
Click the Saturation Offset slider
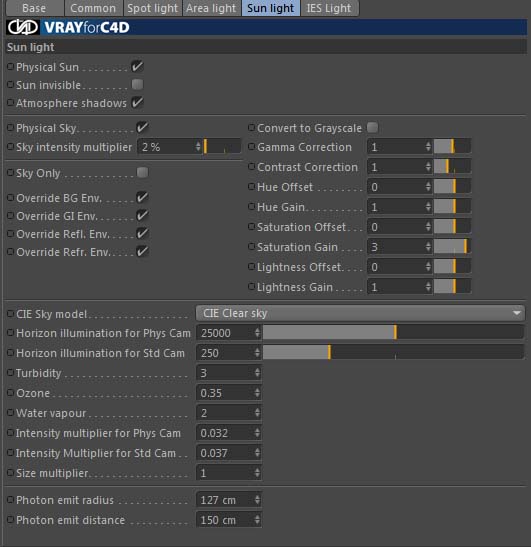coord(453,227)
